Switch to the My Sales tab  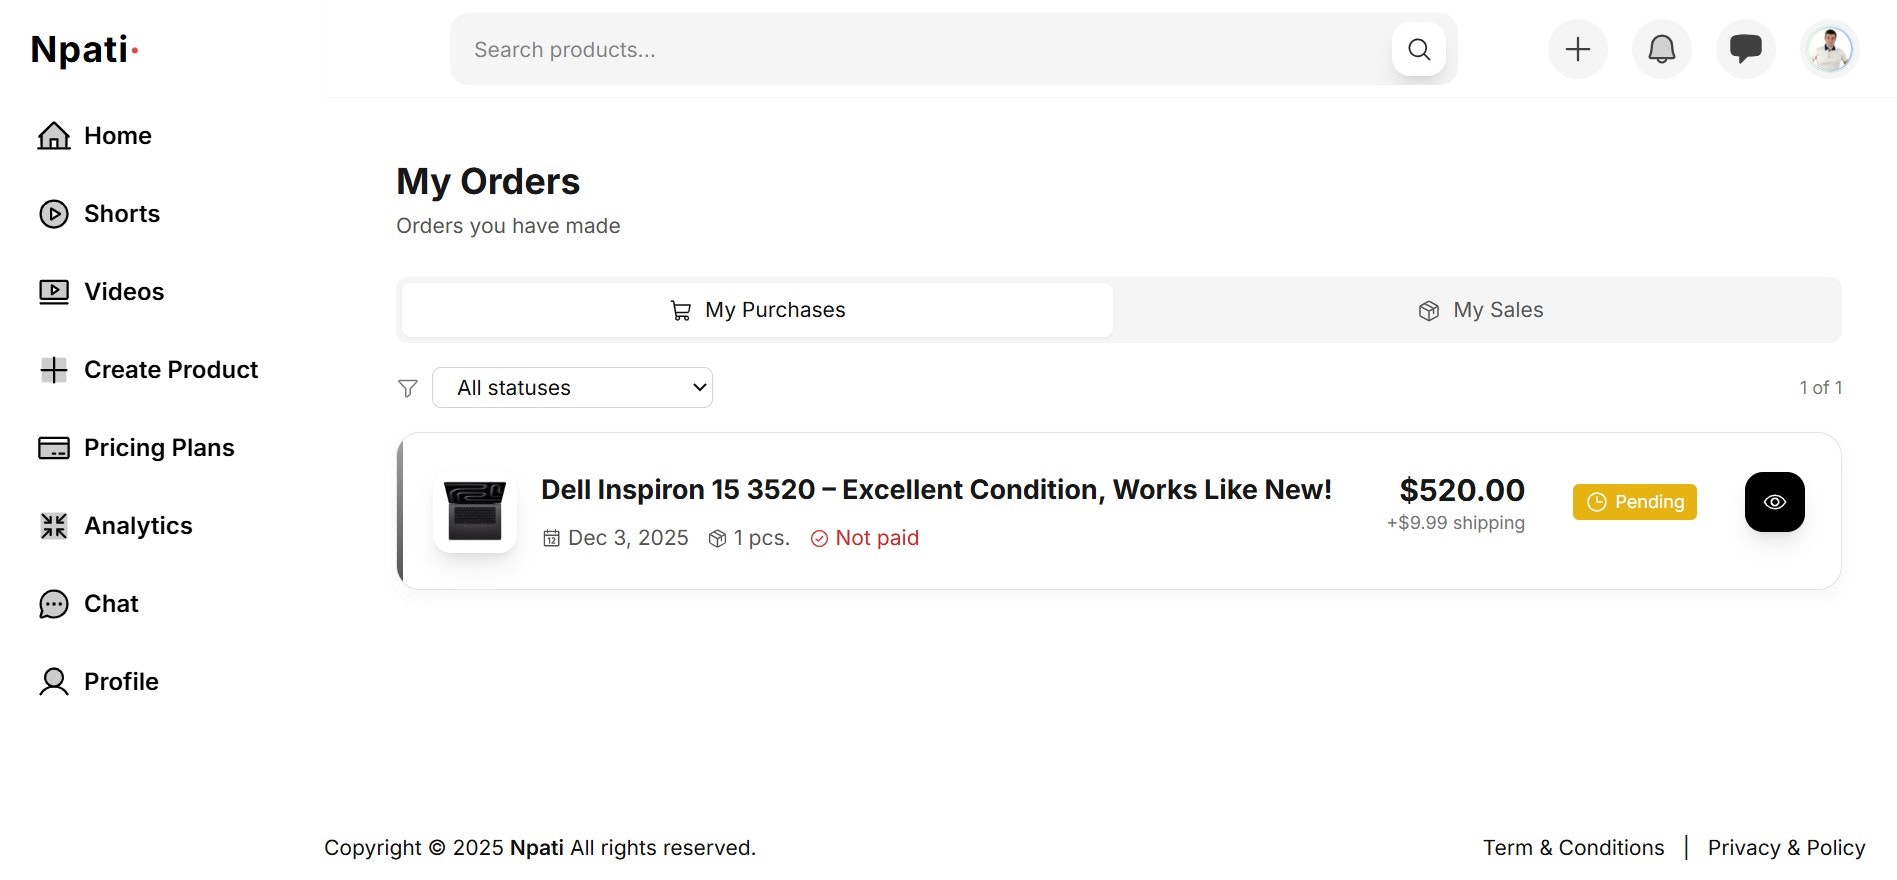pyautogui.click(x=1480, y=310)
